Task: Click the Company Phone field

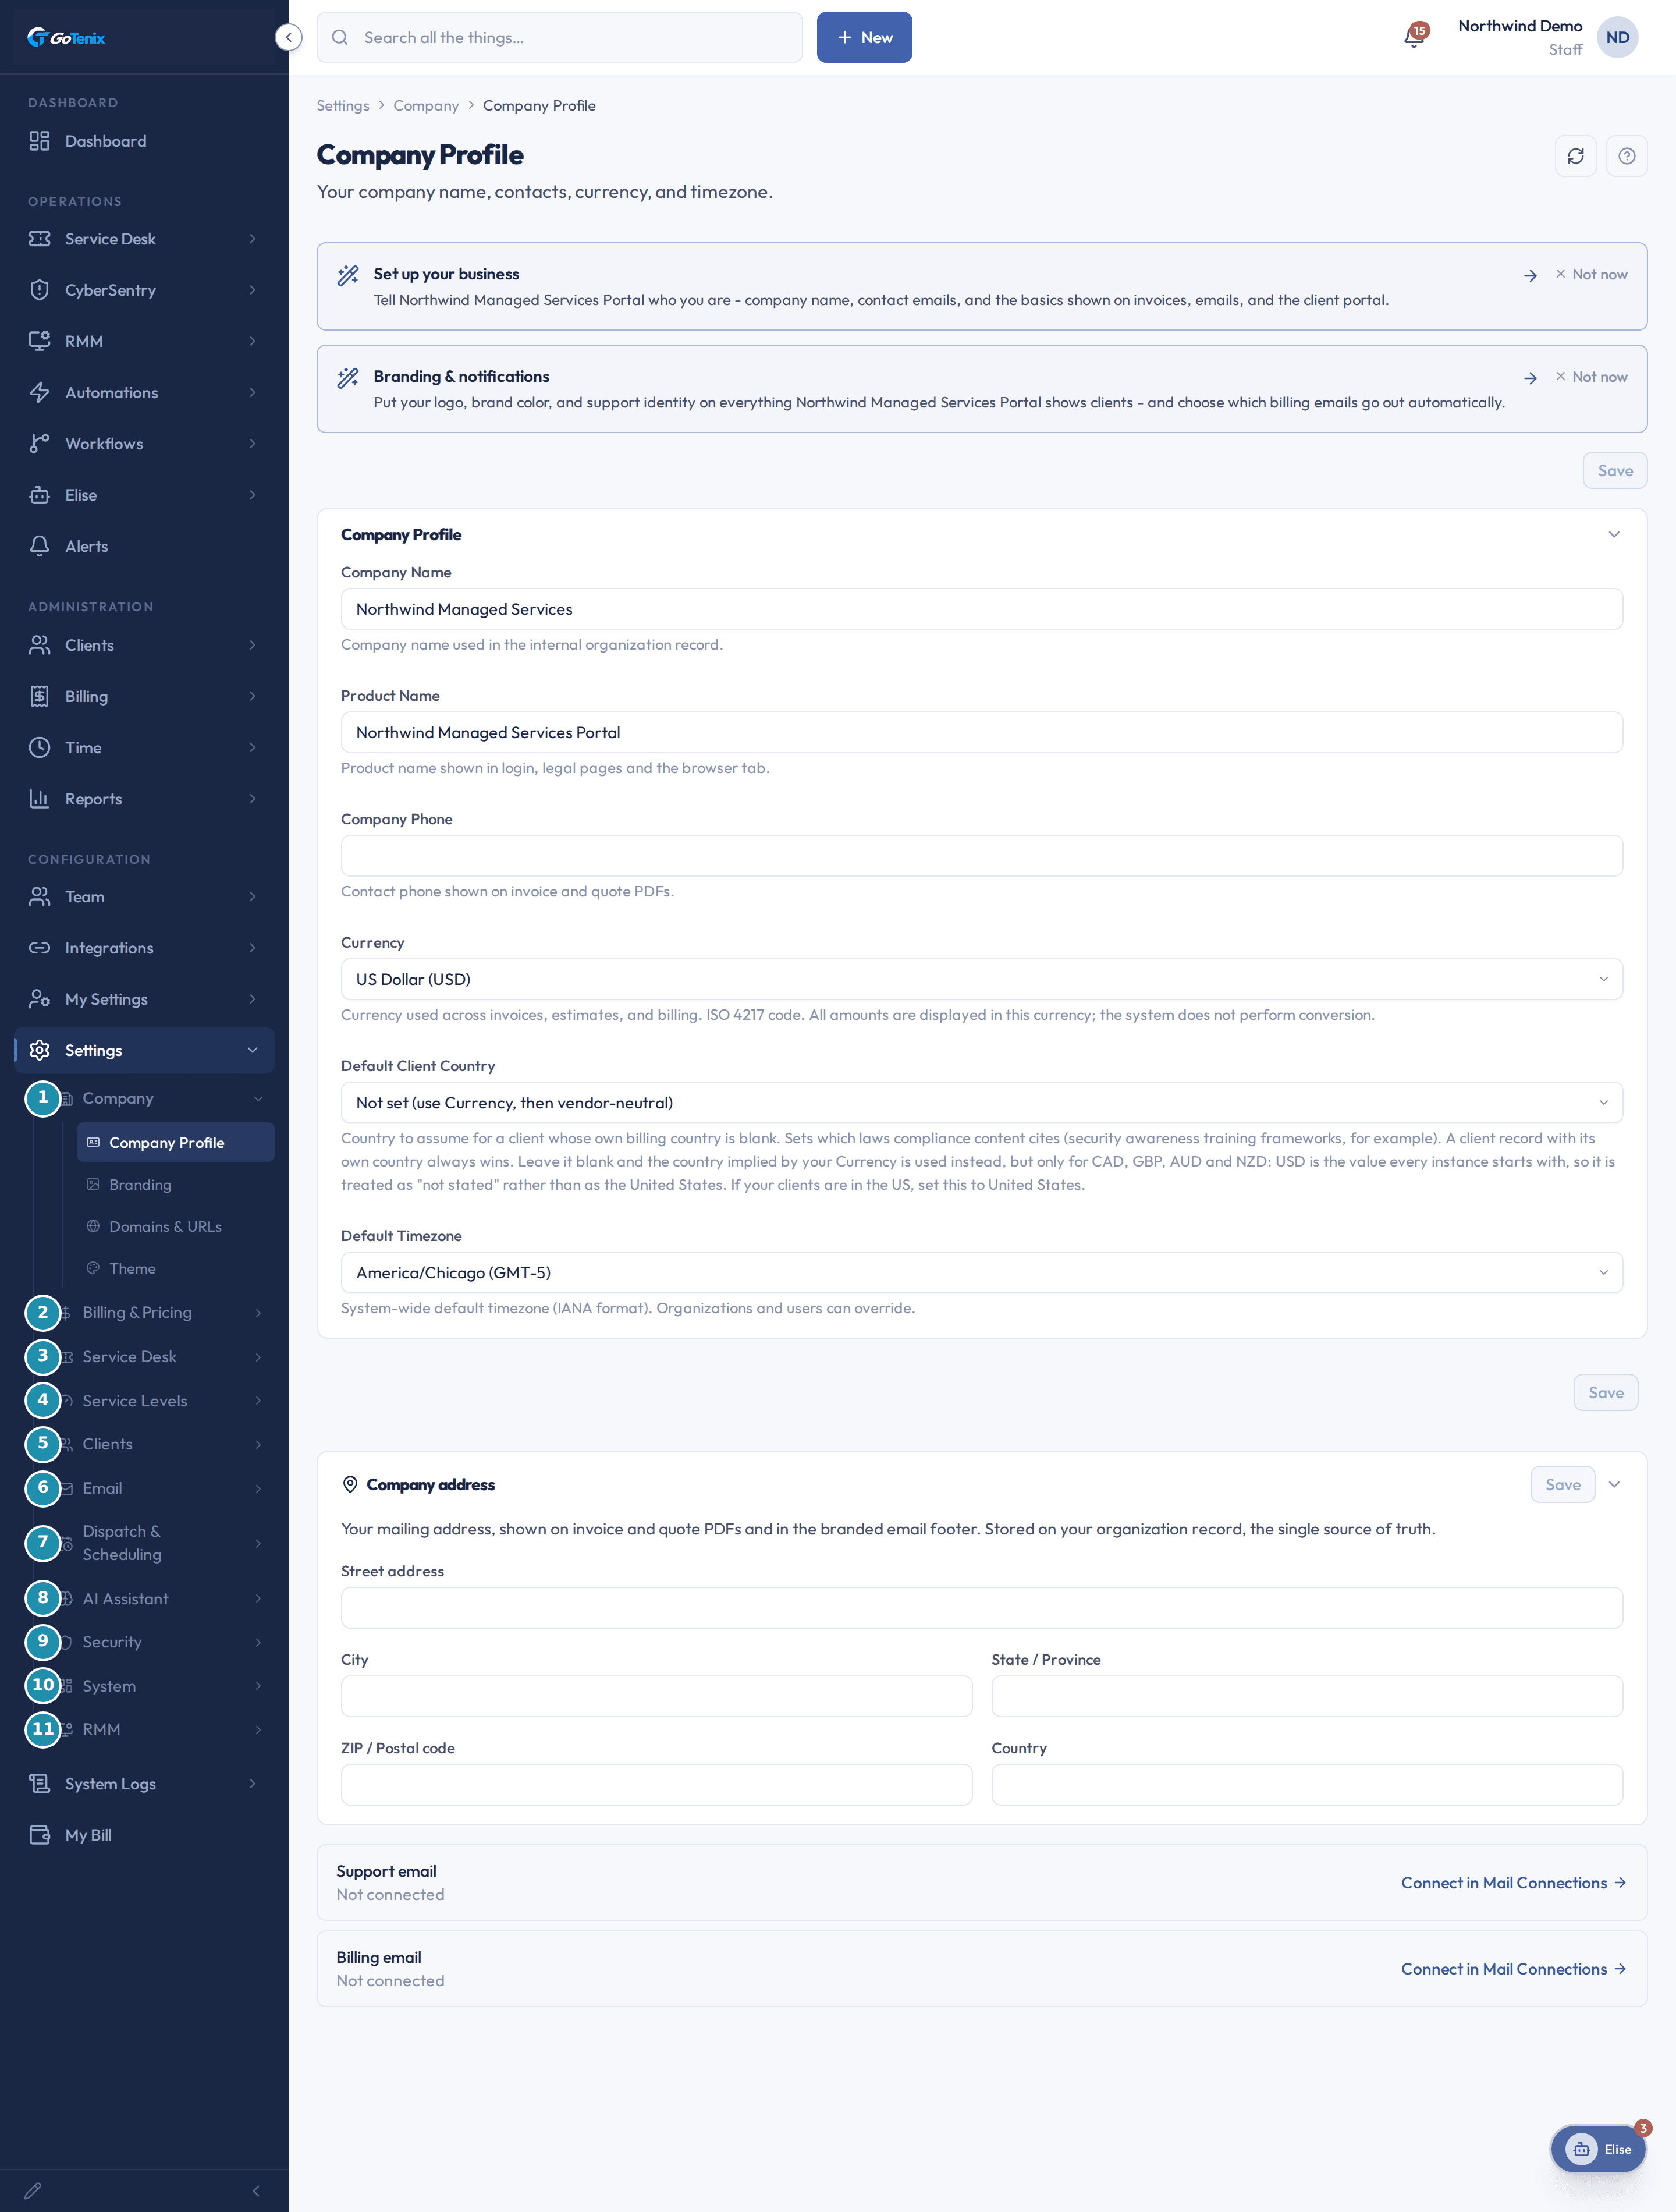Action: 981,856
